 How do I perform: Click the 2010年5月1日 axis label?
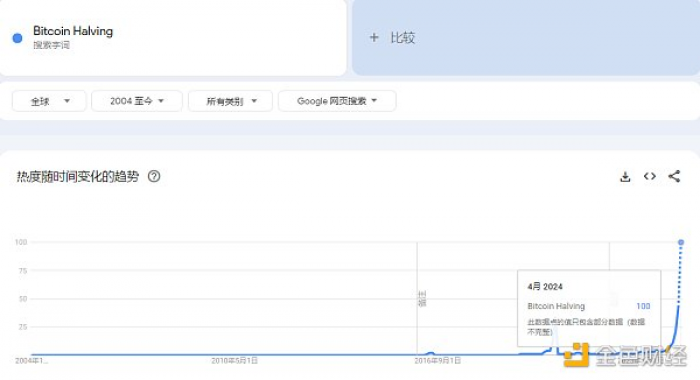(234, 360)
